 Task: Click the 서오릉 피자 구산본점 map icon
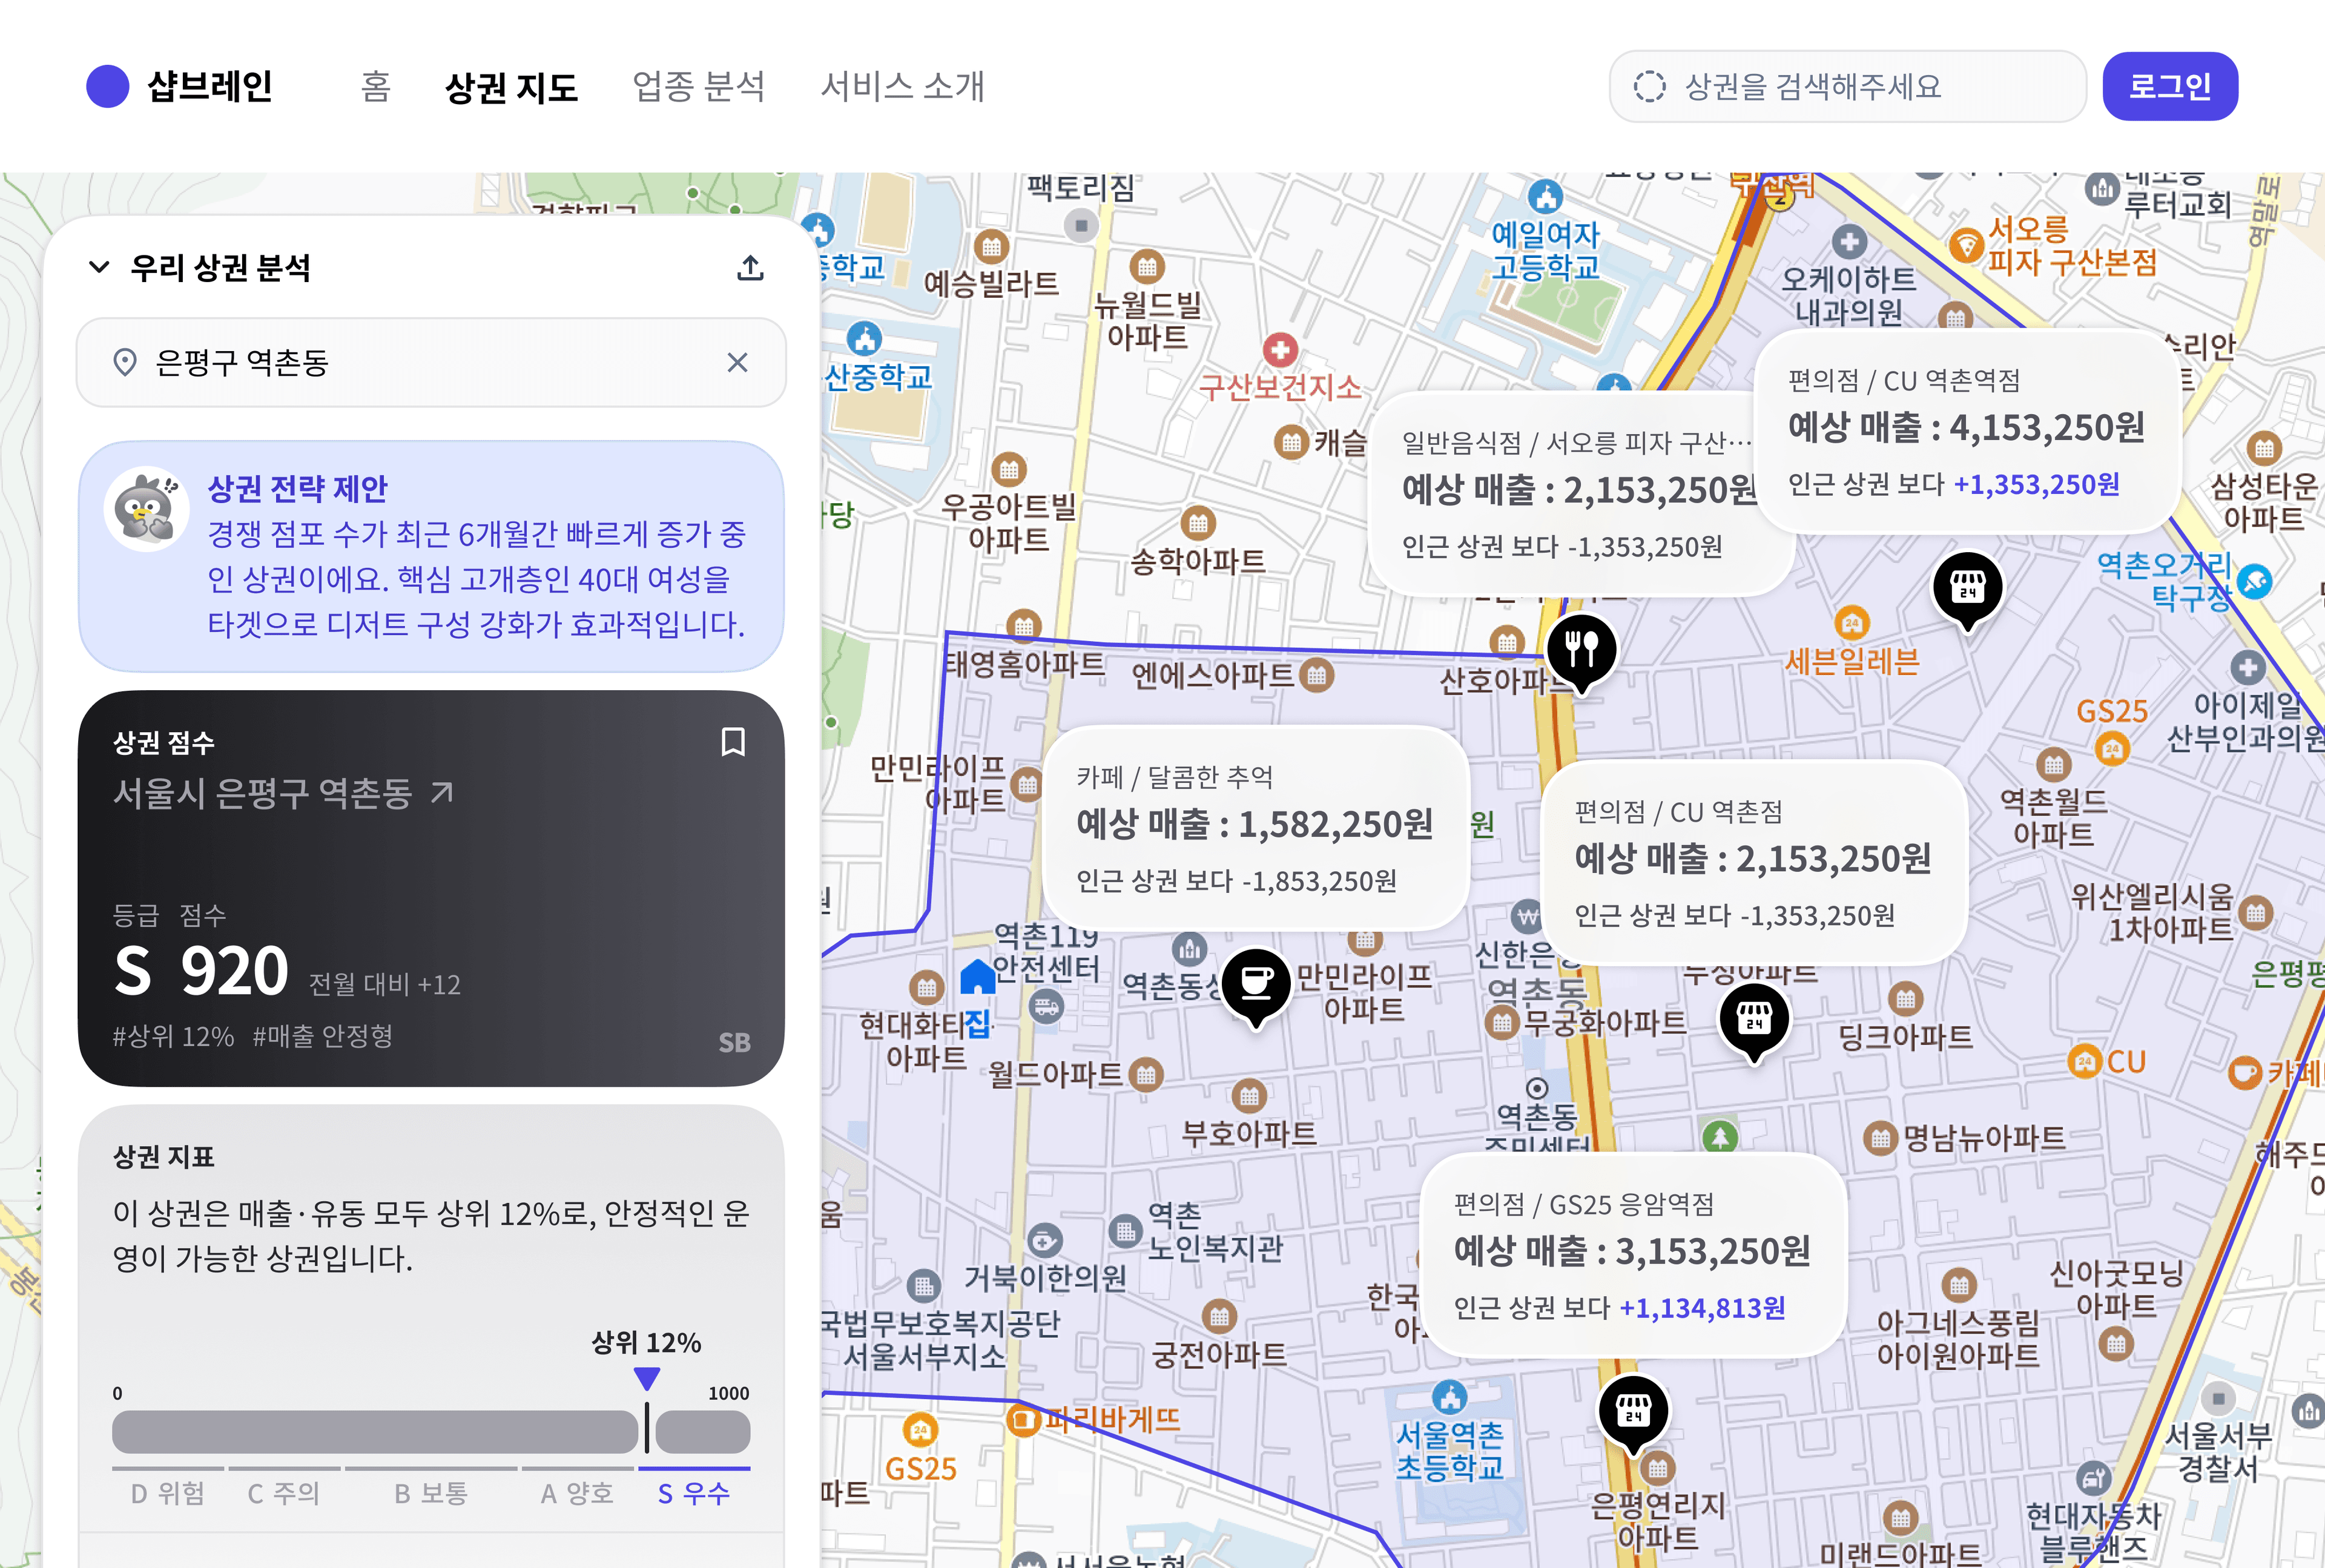pyautogui.click(x=1966, y=245)
